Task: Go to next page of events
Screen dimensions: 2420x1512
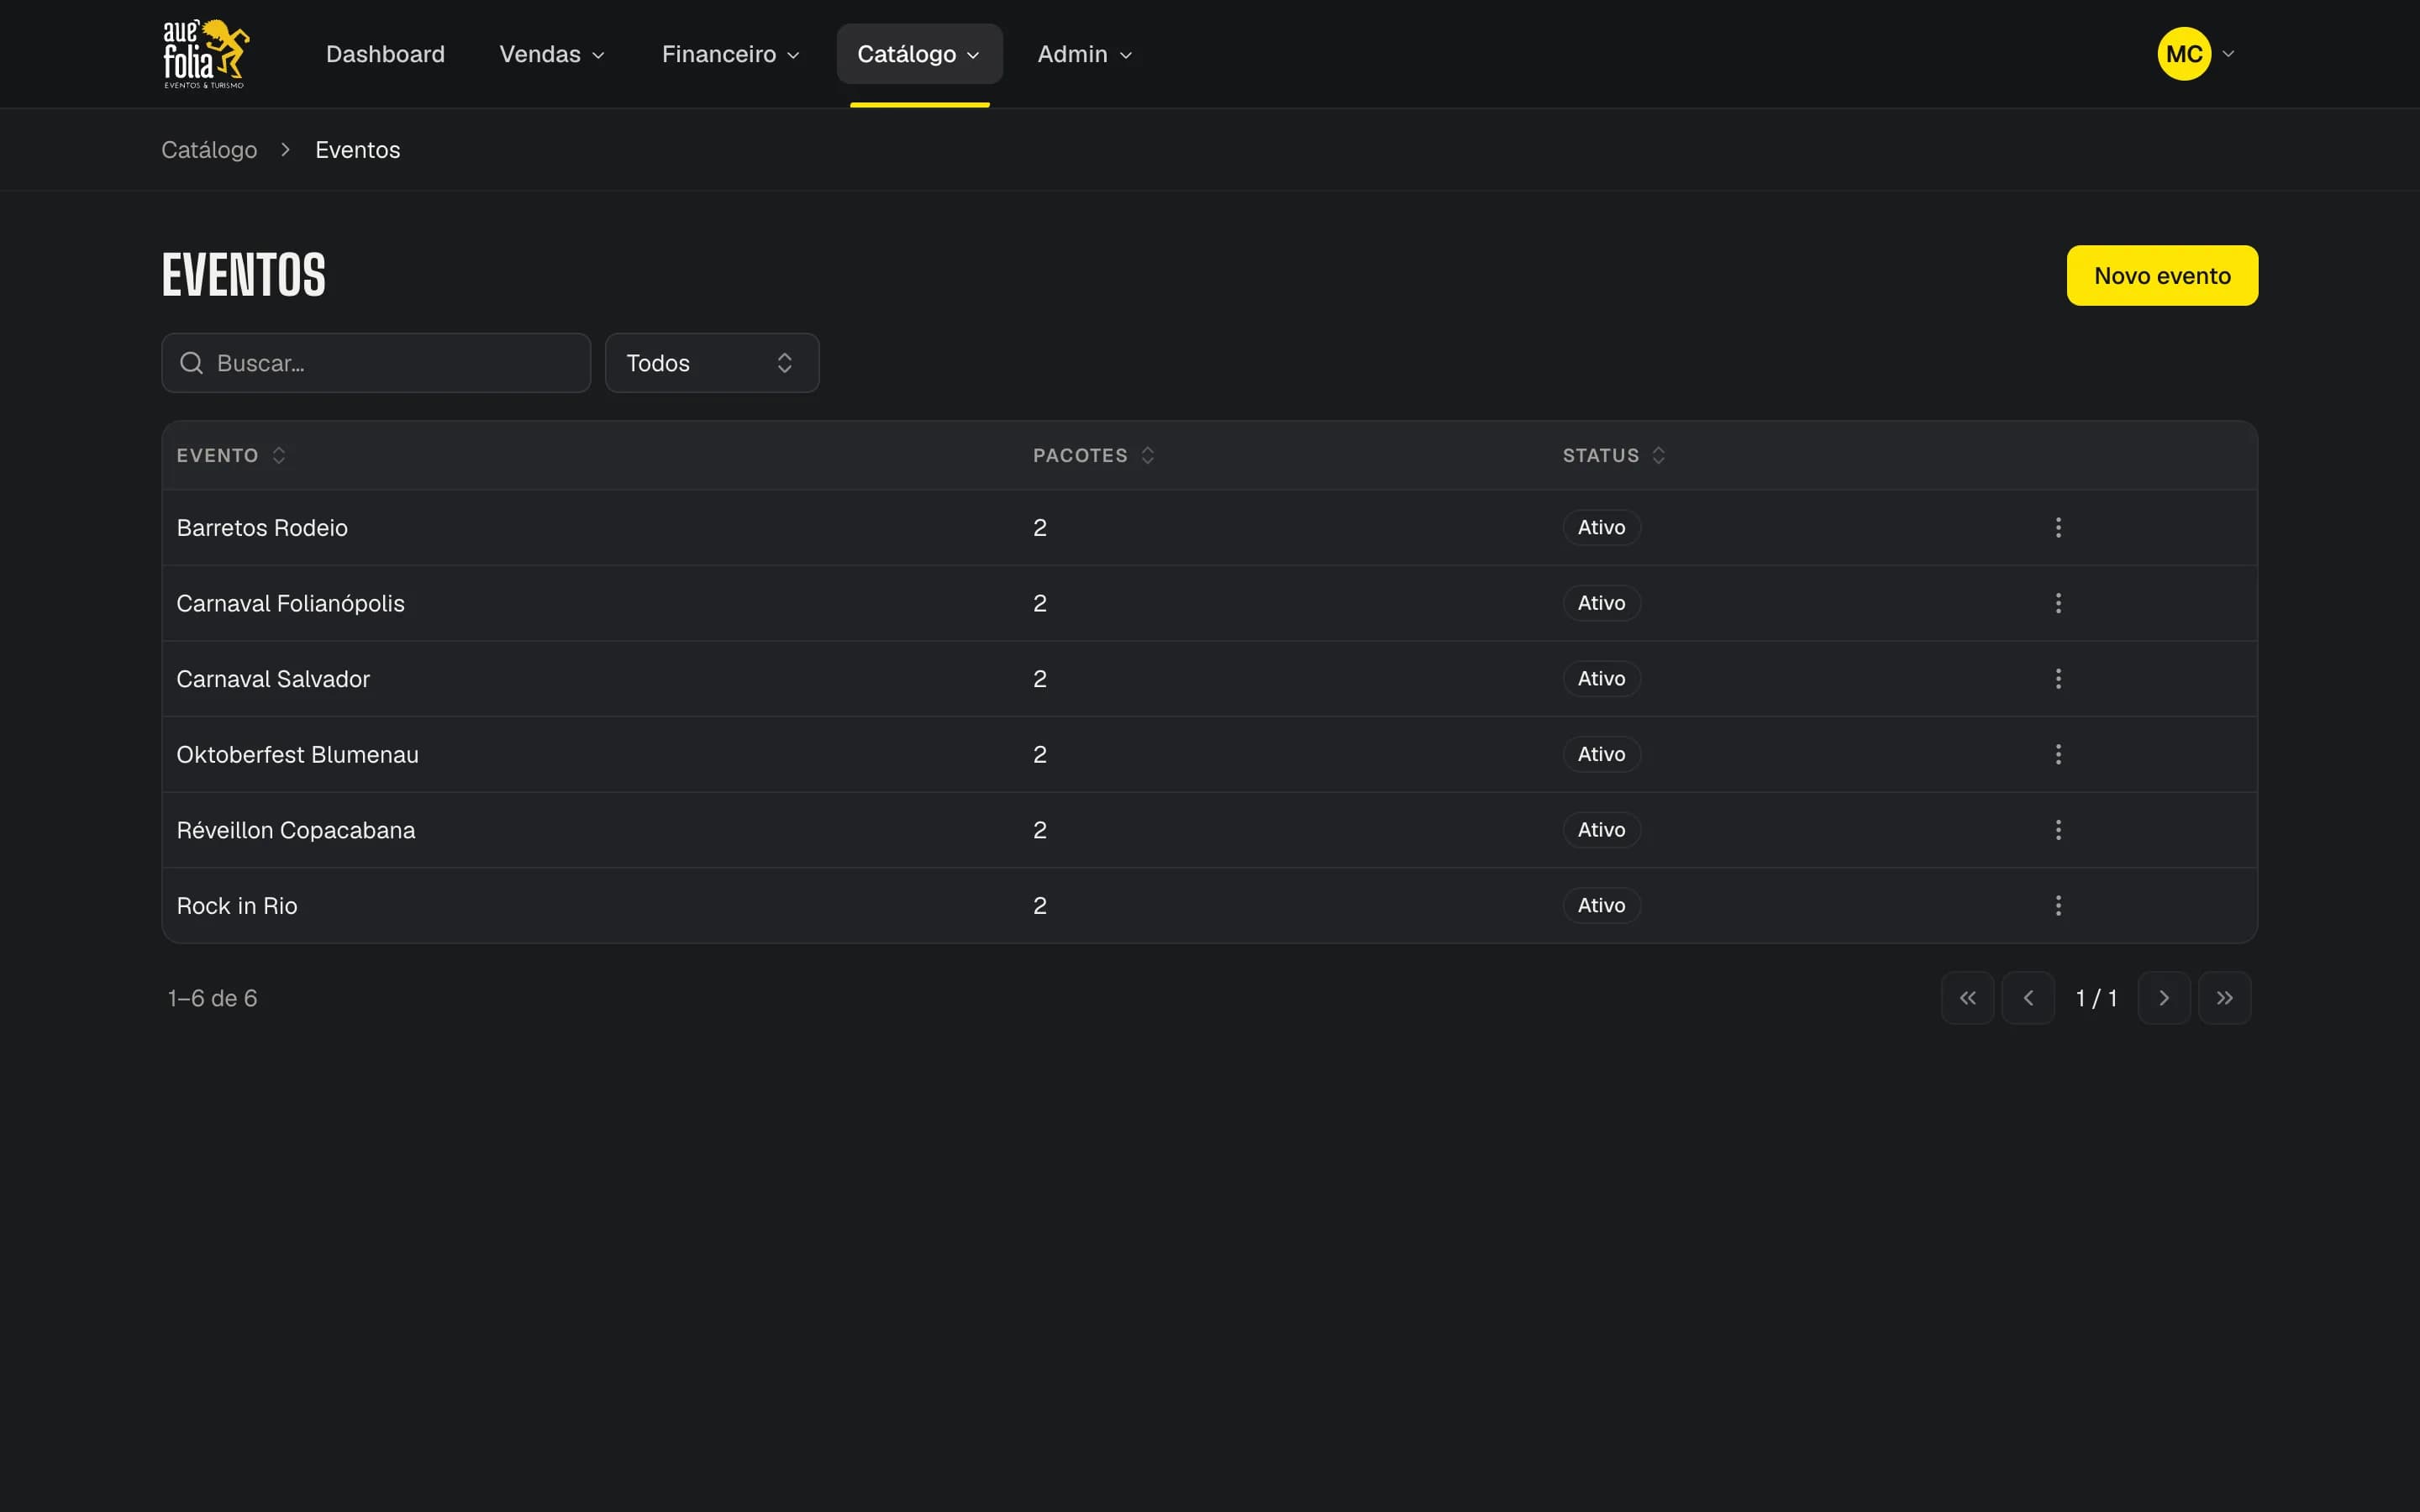Action: pyautogui.click(x=2164, y=998)
